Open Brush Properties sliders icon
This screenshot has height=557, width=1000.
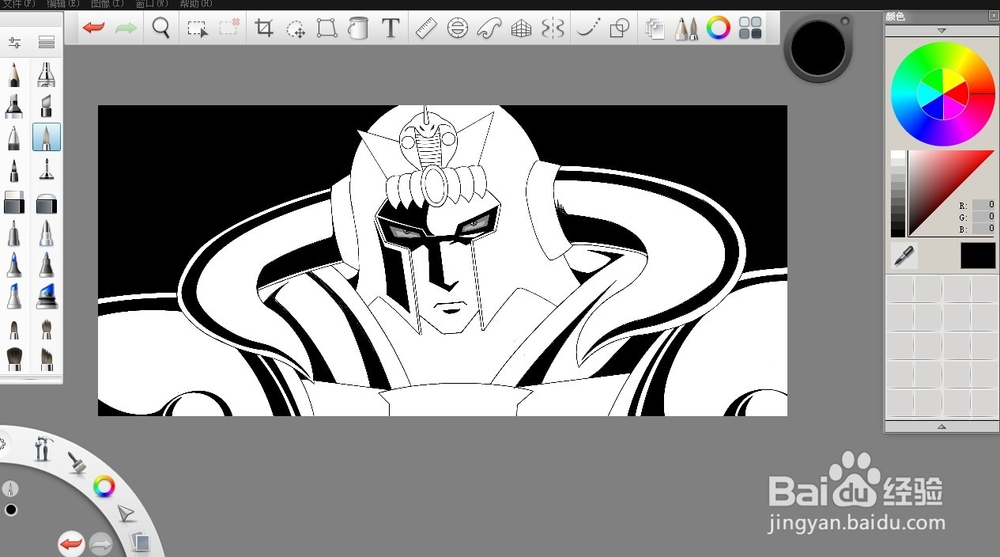pyautogui.click(x=15, y=43)
